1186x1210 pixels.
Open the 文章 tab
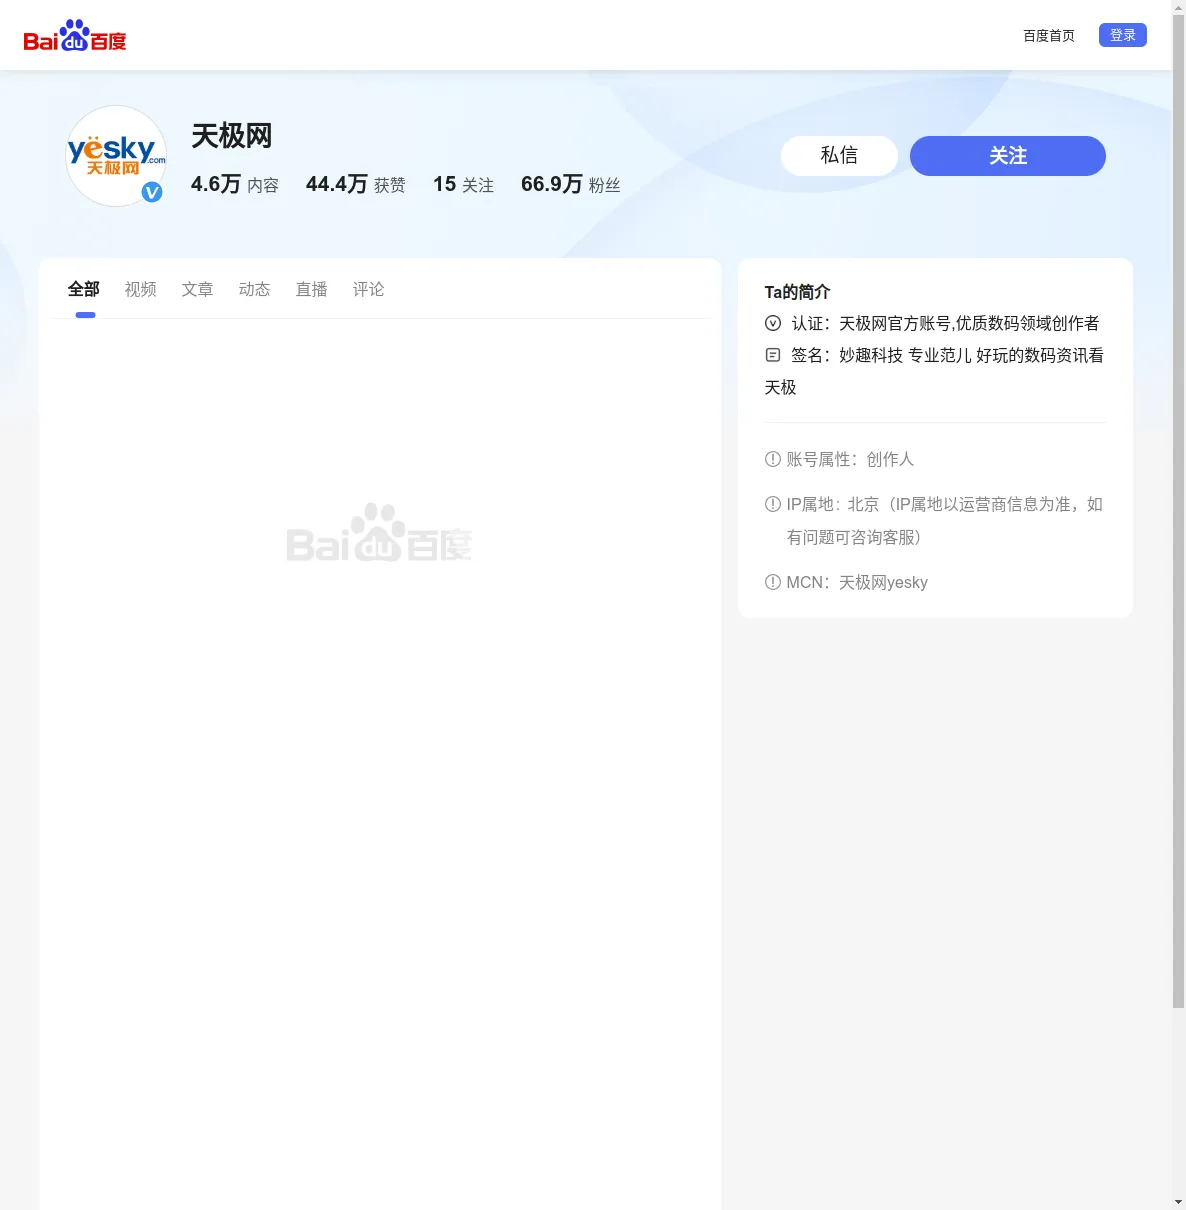tap(198, 289)
